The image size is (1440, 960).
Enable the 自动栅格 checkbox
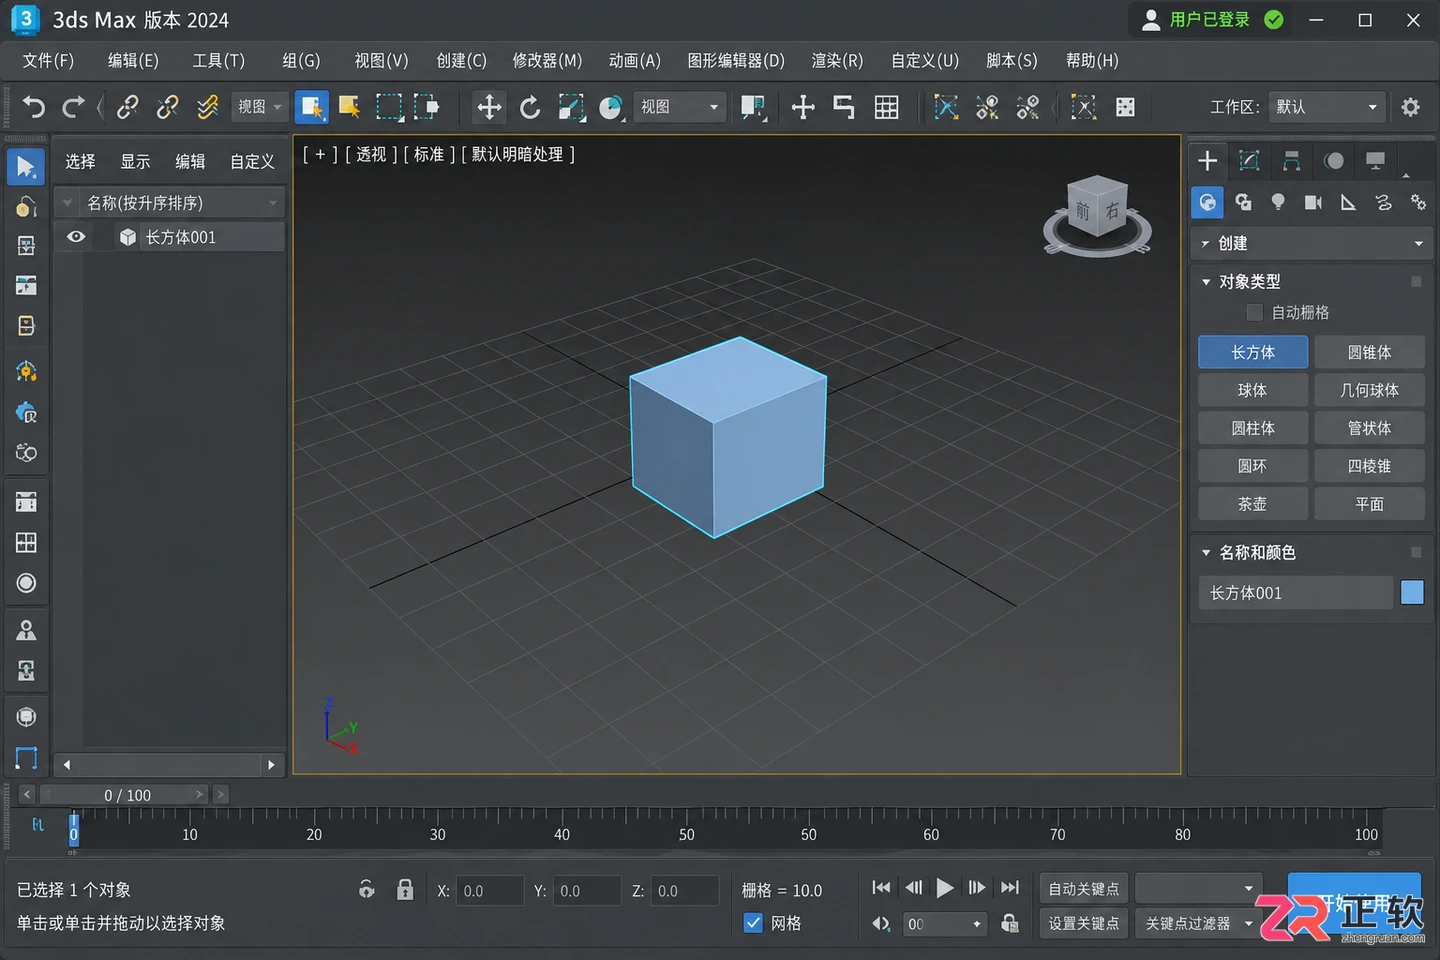[x=1254, y=312]
